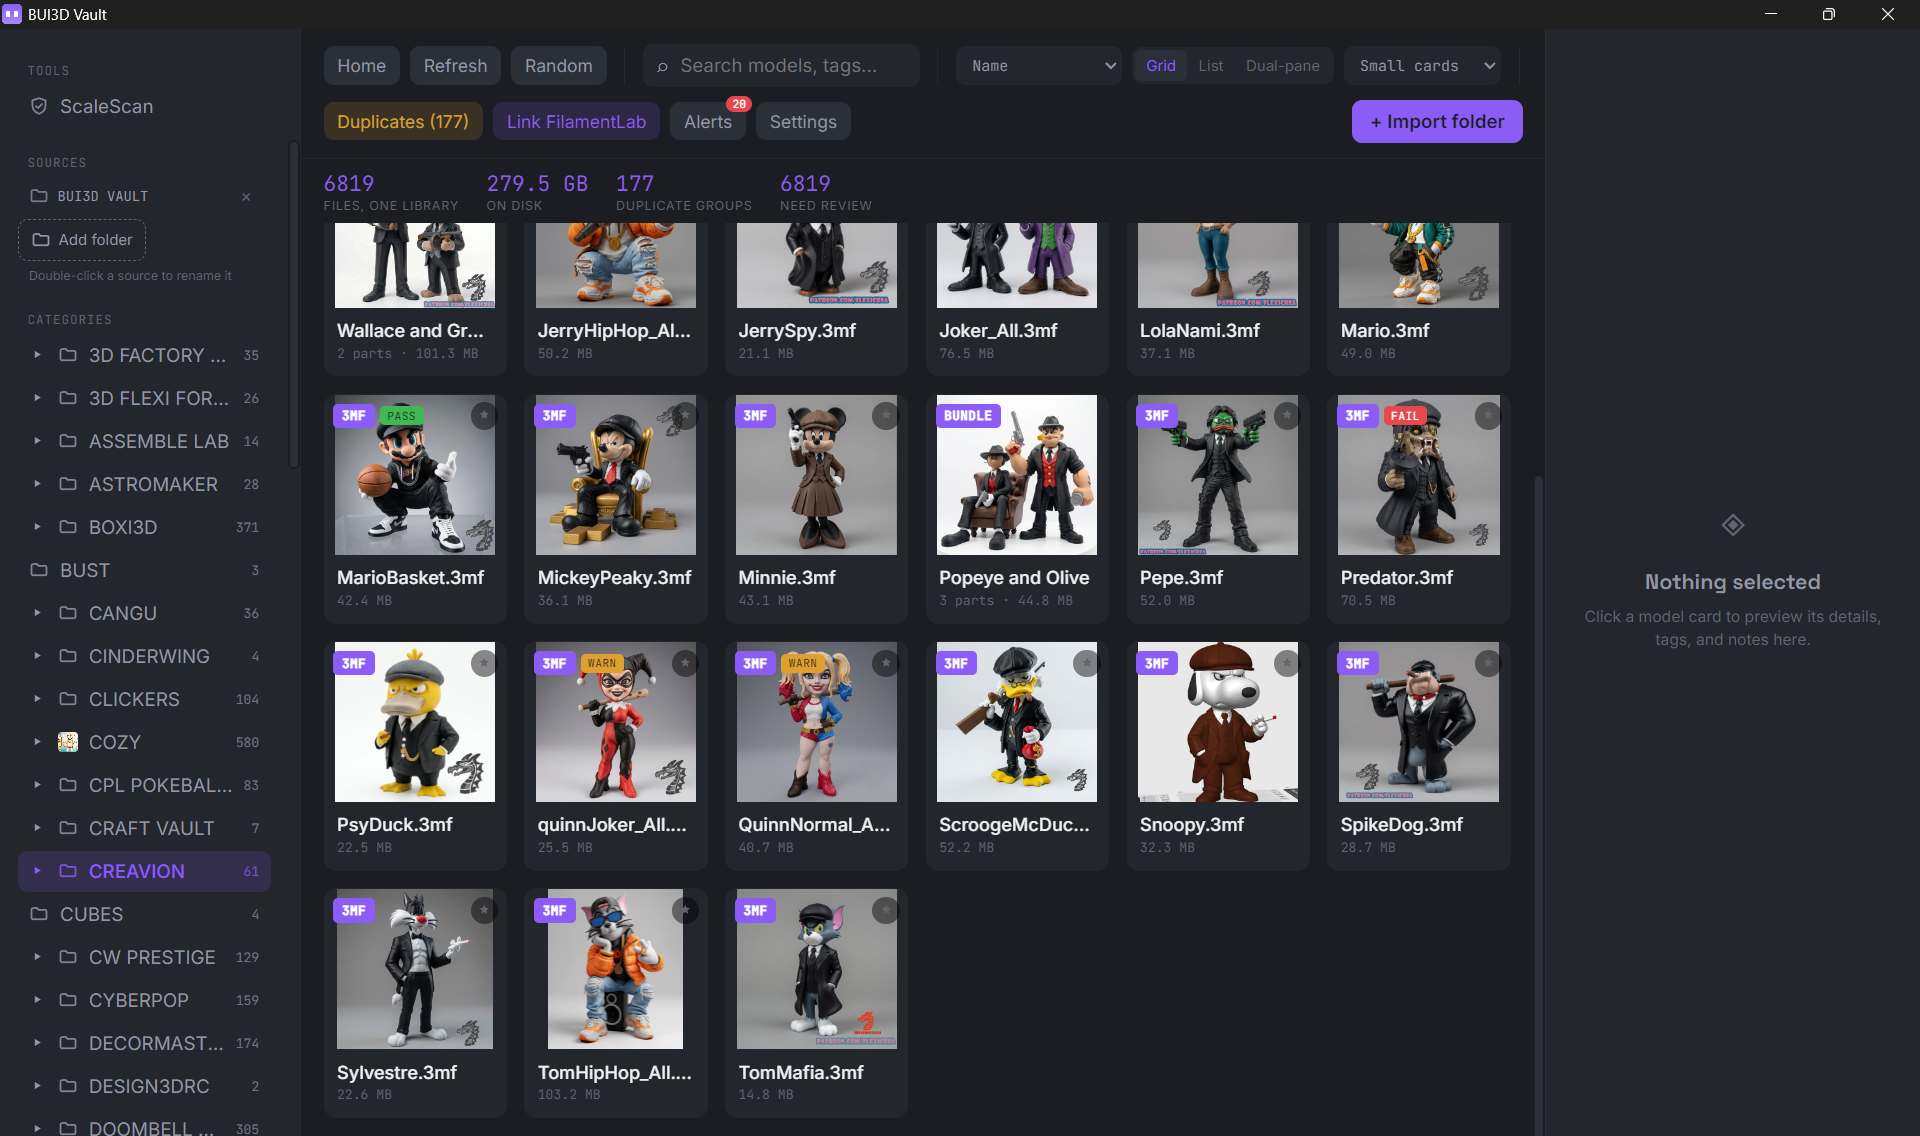Open the Name sort dropdown
1920x1136 pixels.
1039,66
